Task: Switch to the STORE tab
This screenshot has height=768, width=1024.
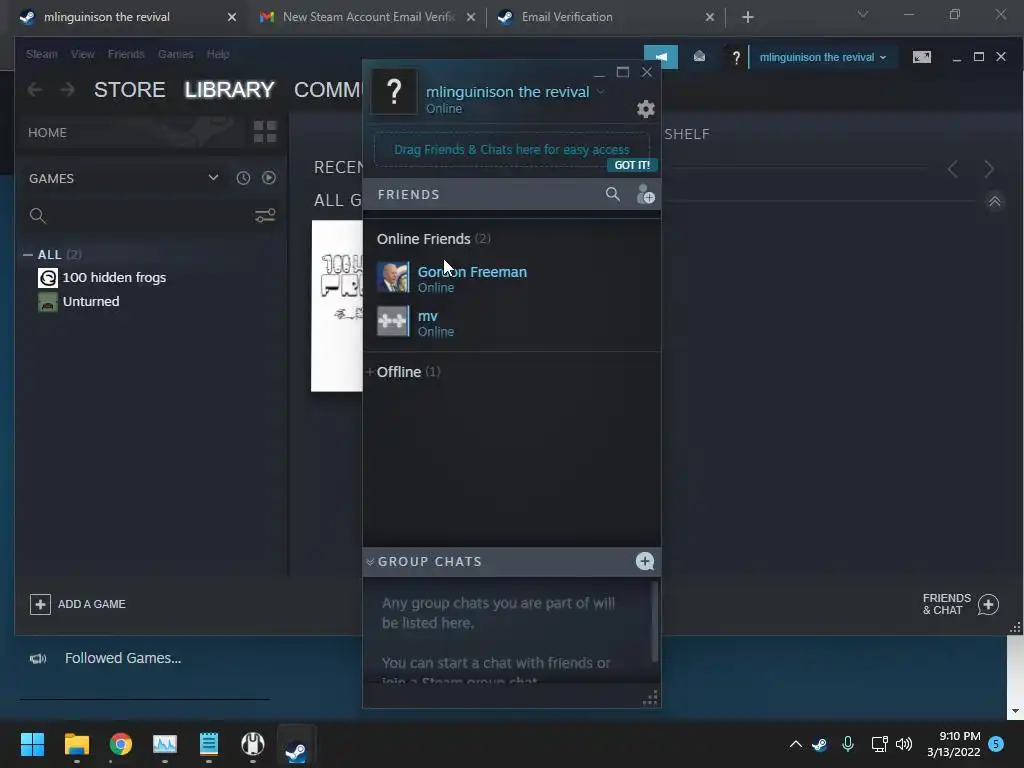Action: [x=129, y=89]
